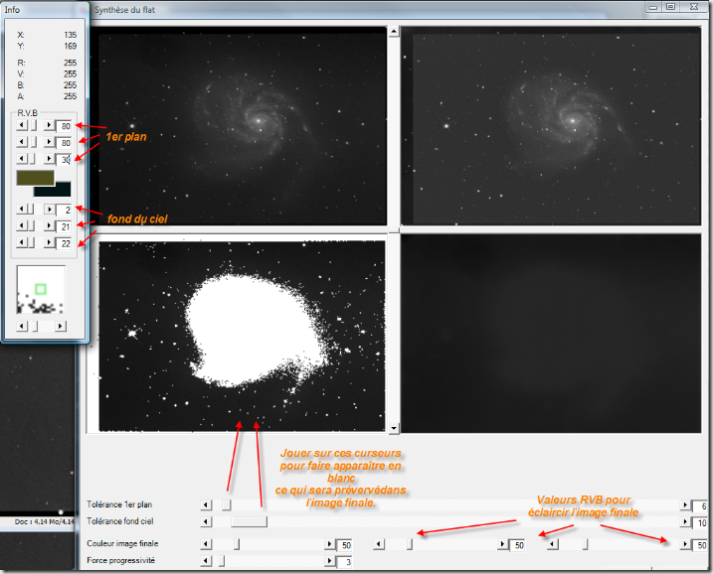The height and width of the screenshot is (574, 713).
Task: Click the zoomed pixel preview in Info panel
Action: [40, 292]
